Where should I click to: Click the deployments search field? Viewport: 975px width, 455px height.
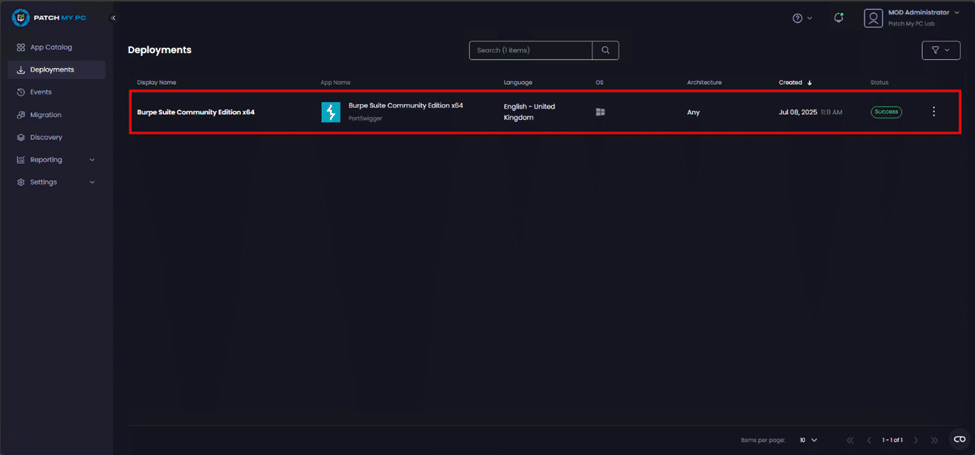click(531, 50)
